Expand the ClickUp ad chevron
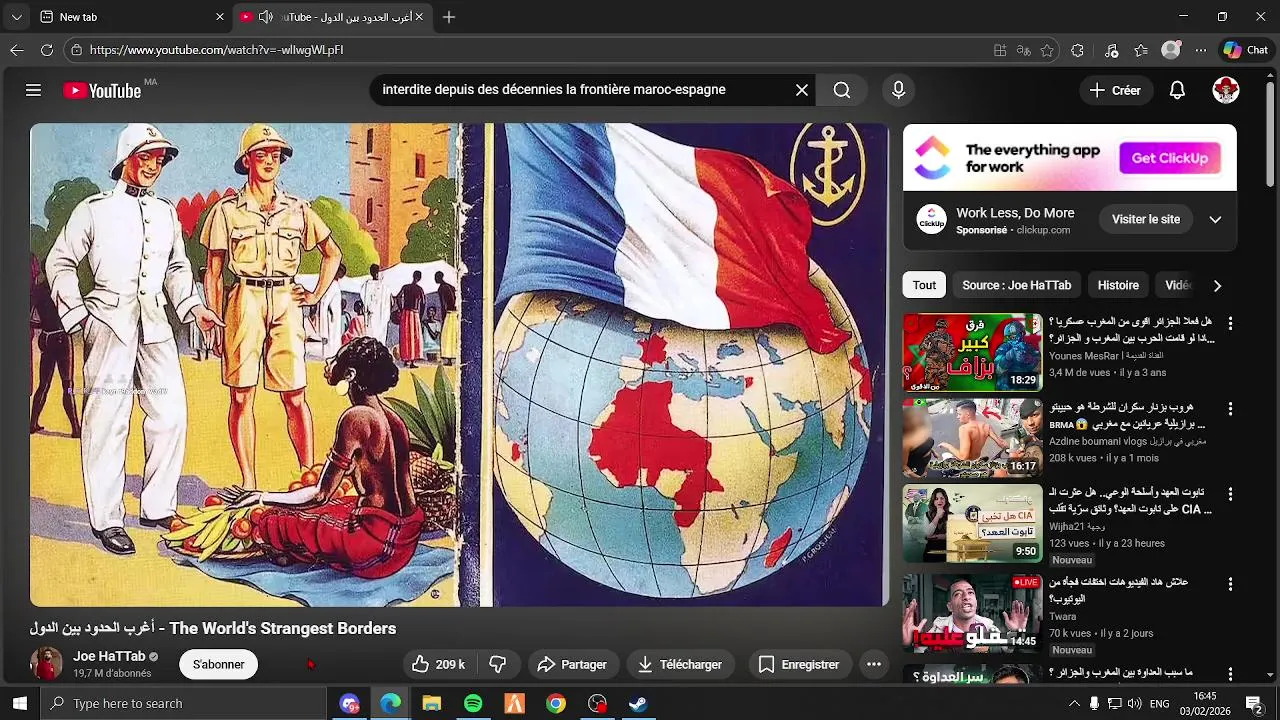This screenshot has height=720, width=1280. [x=1215, y=219]
